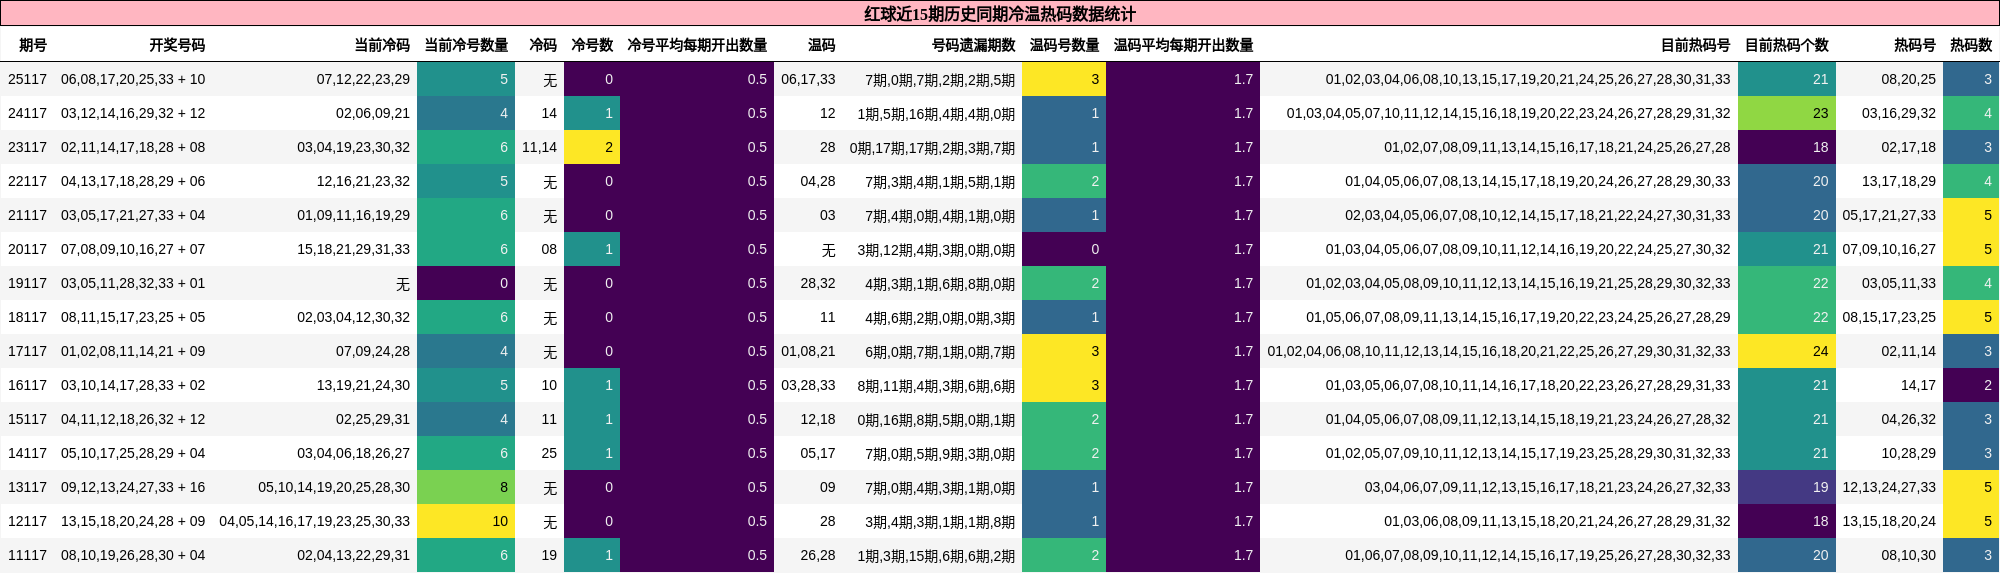The image size is (2000, 573).
Task: Click warm codes cell 03,28,33
Action: click(808, 385)
